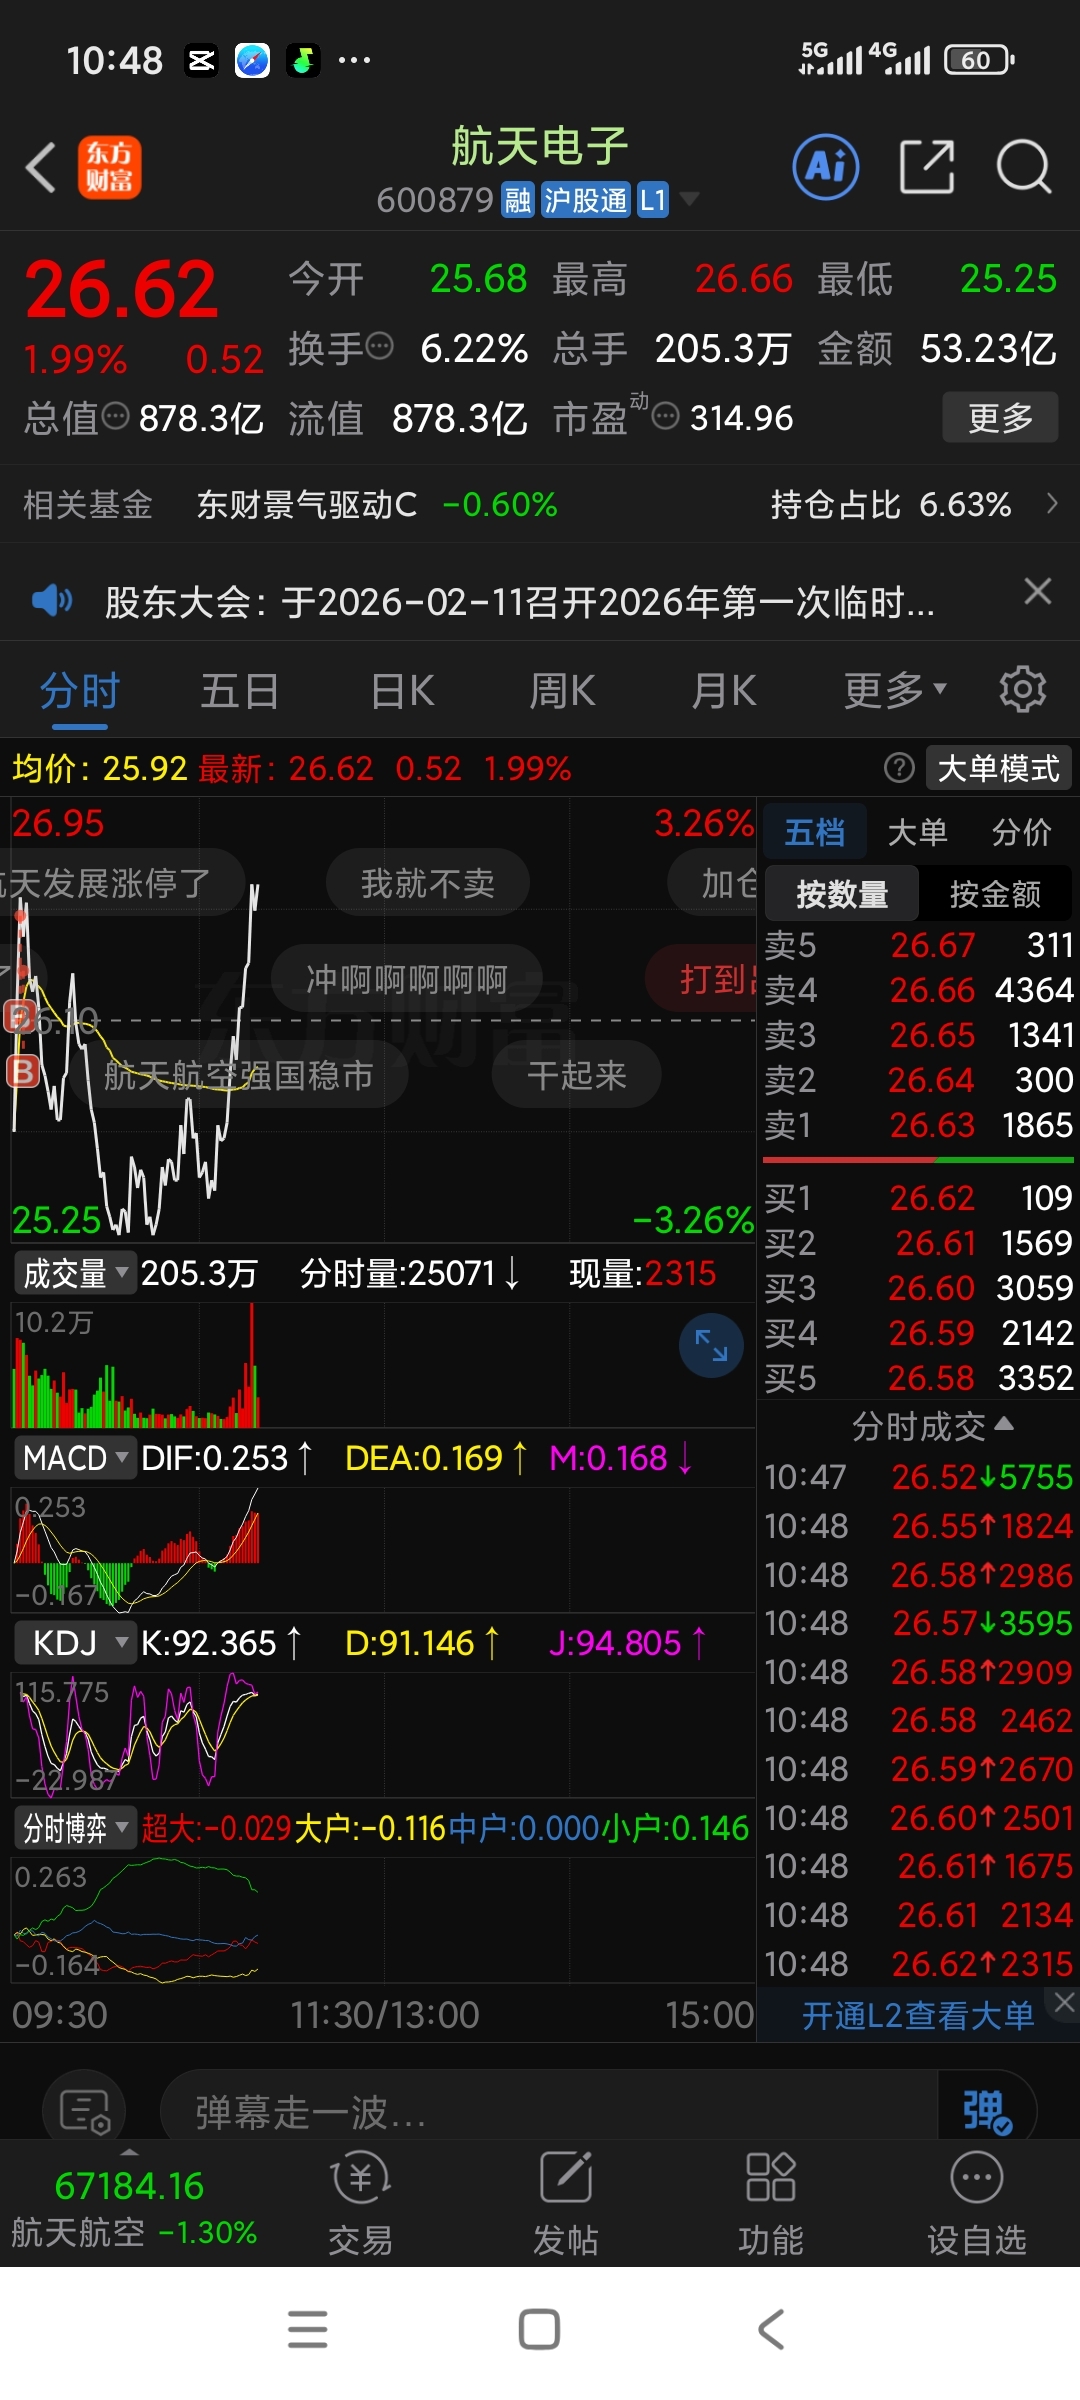Open 更多 chart period dropdown

click(895, 690)
